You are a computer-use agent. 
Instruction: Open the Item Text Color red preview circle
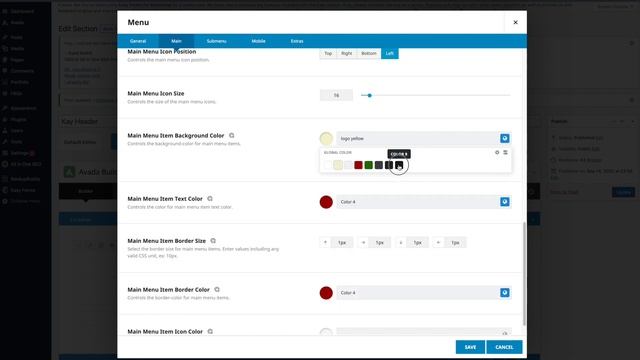pos(326,202)
